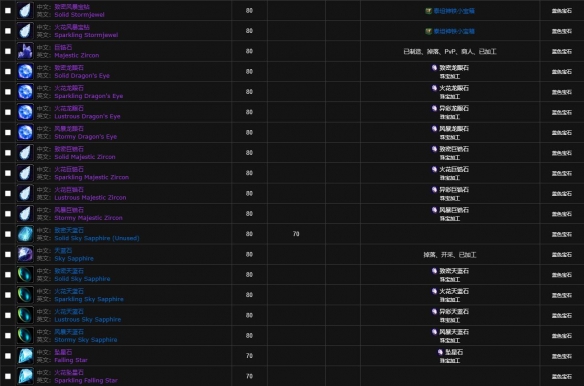This screenshot has height=386, width=584.
Task: Click the Majestic Zircon crystal icon
Action: click(x=25, y=51)
